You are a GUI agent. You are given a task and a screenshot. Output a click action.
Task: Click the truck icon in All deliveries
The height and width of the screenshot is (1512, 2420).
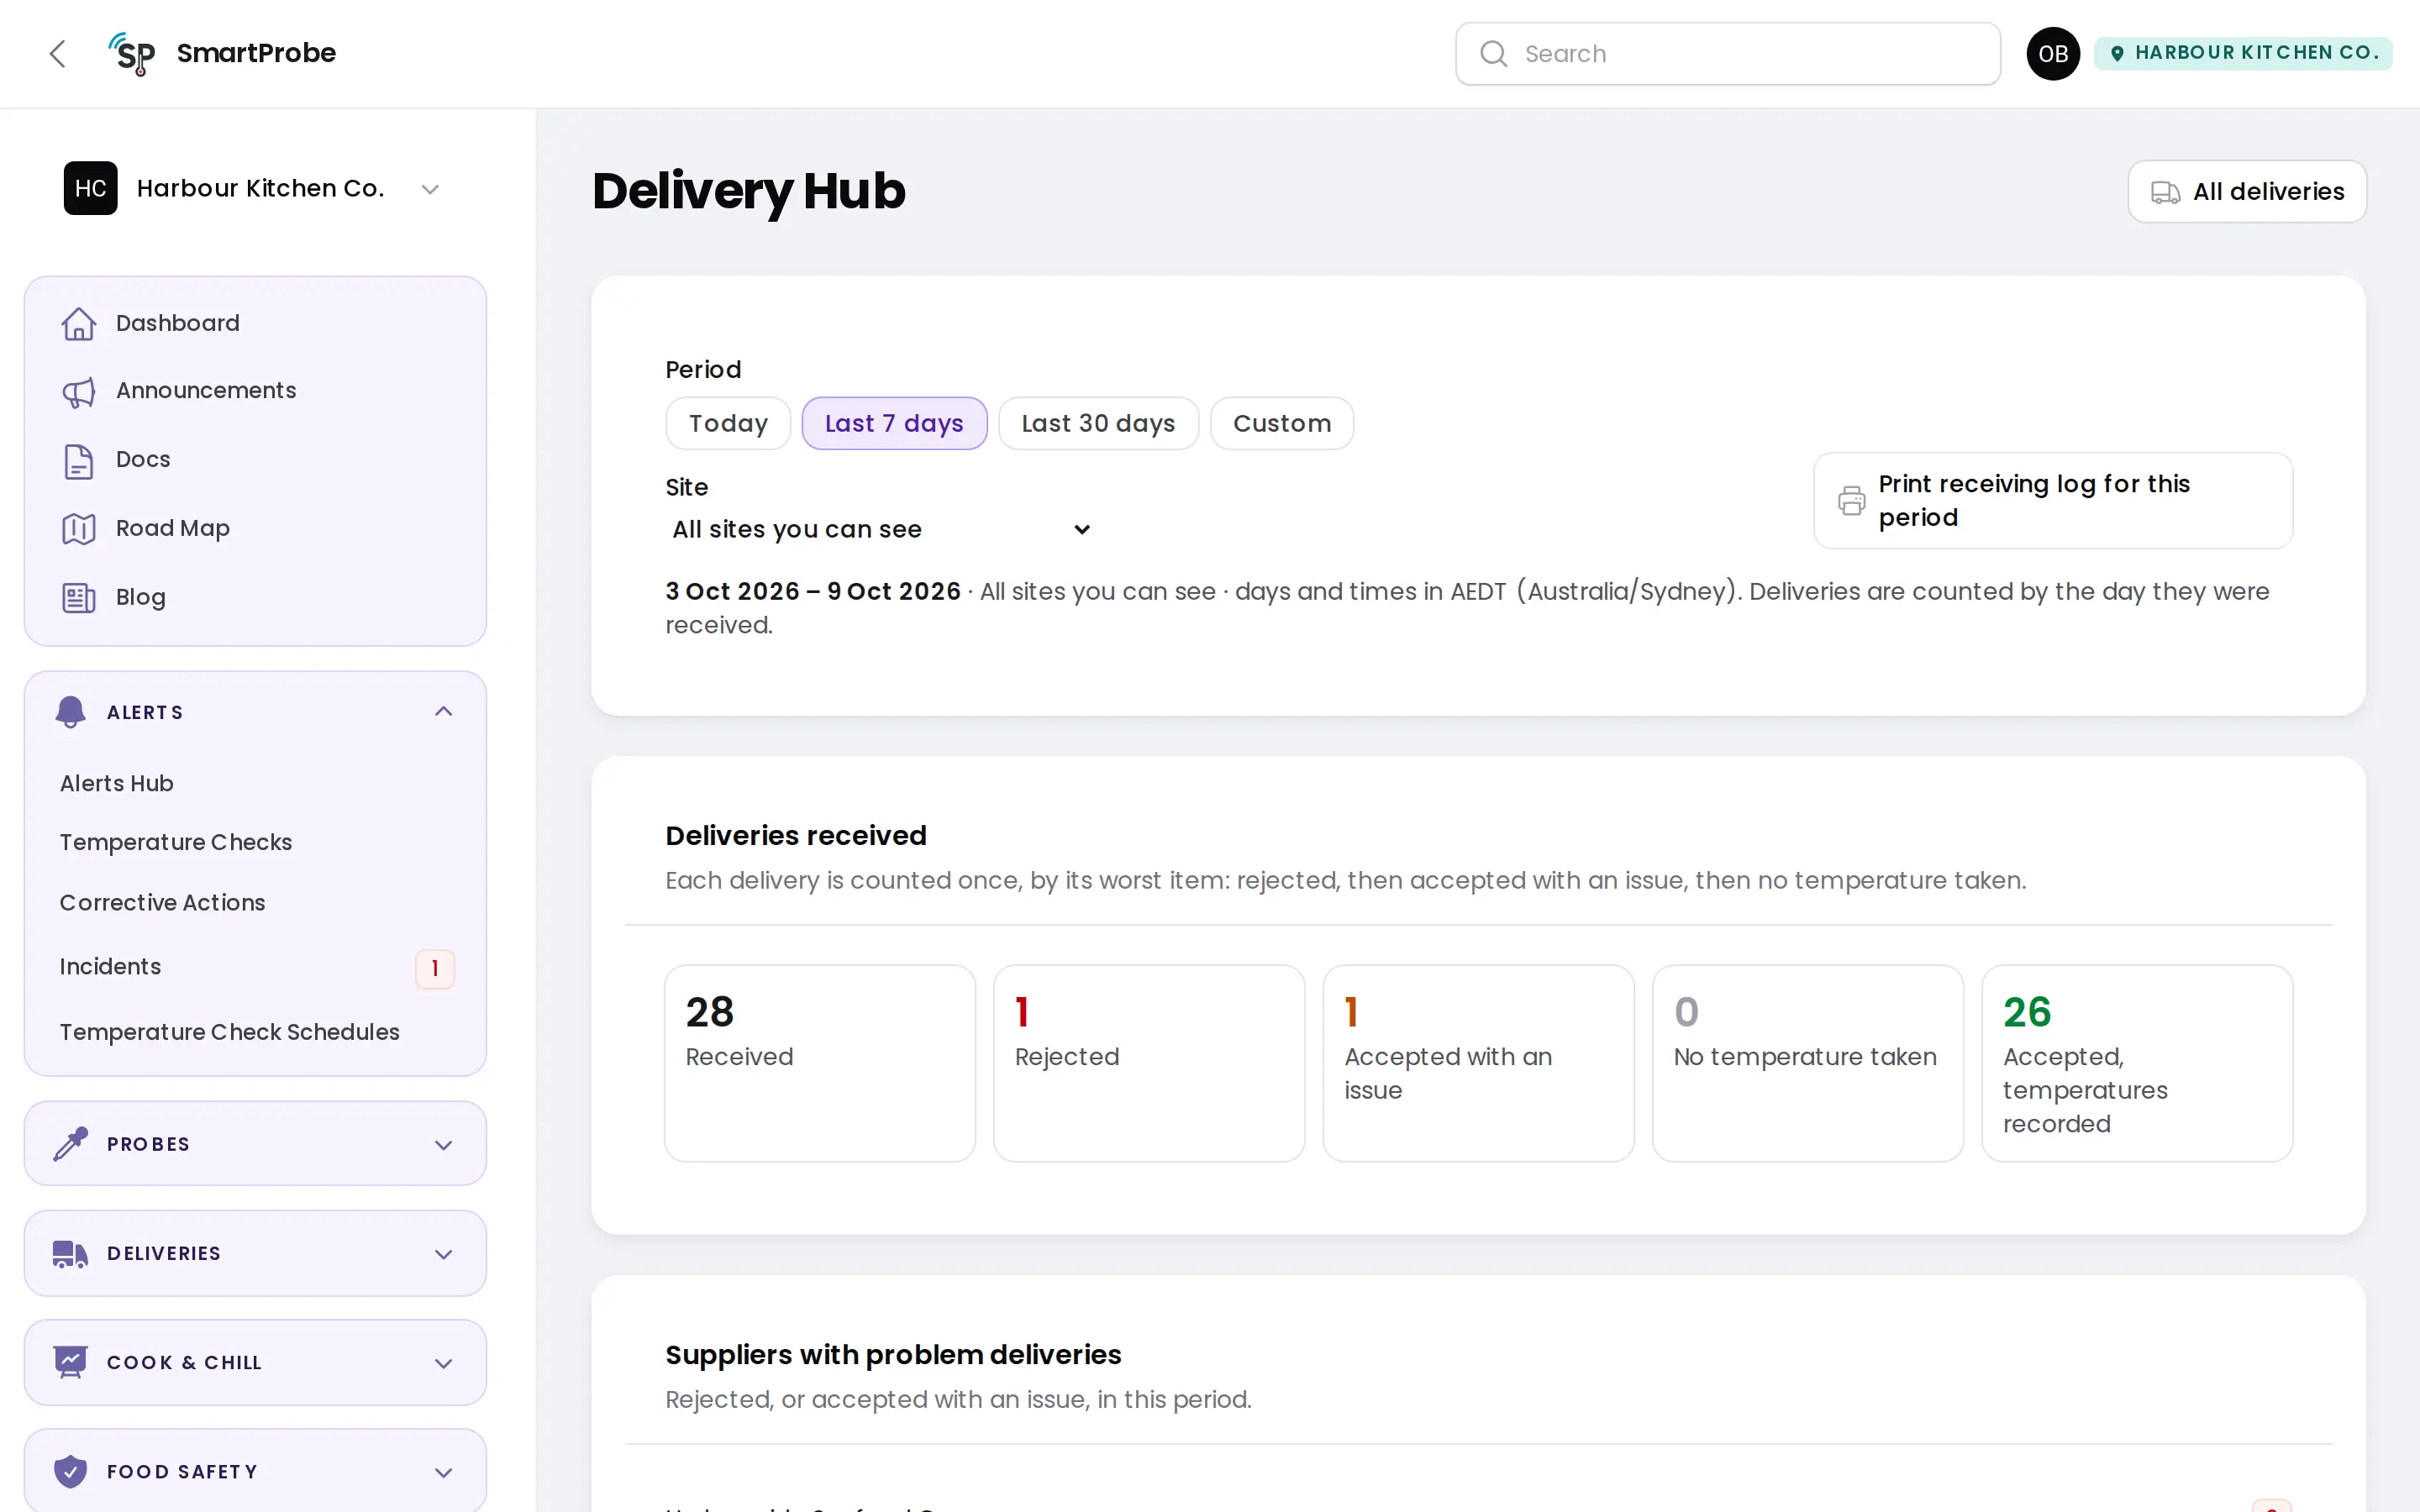pos(2165,192)
